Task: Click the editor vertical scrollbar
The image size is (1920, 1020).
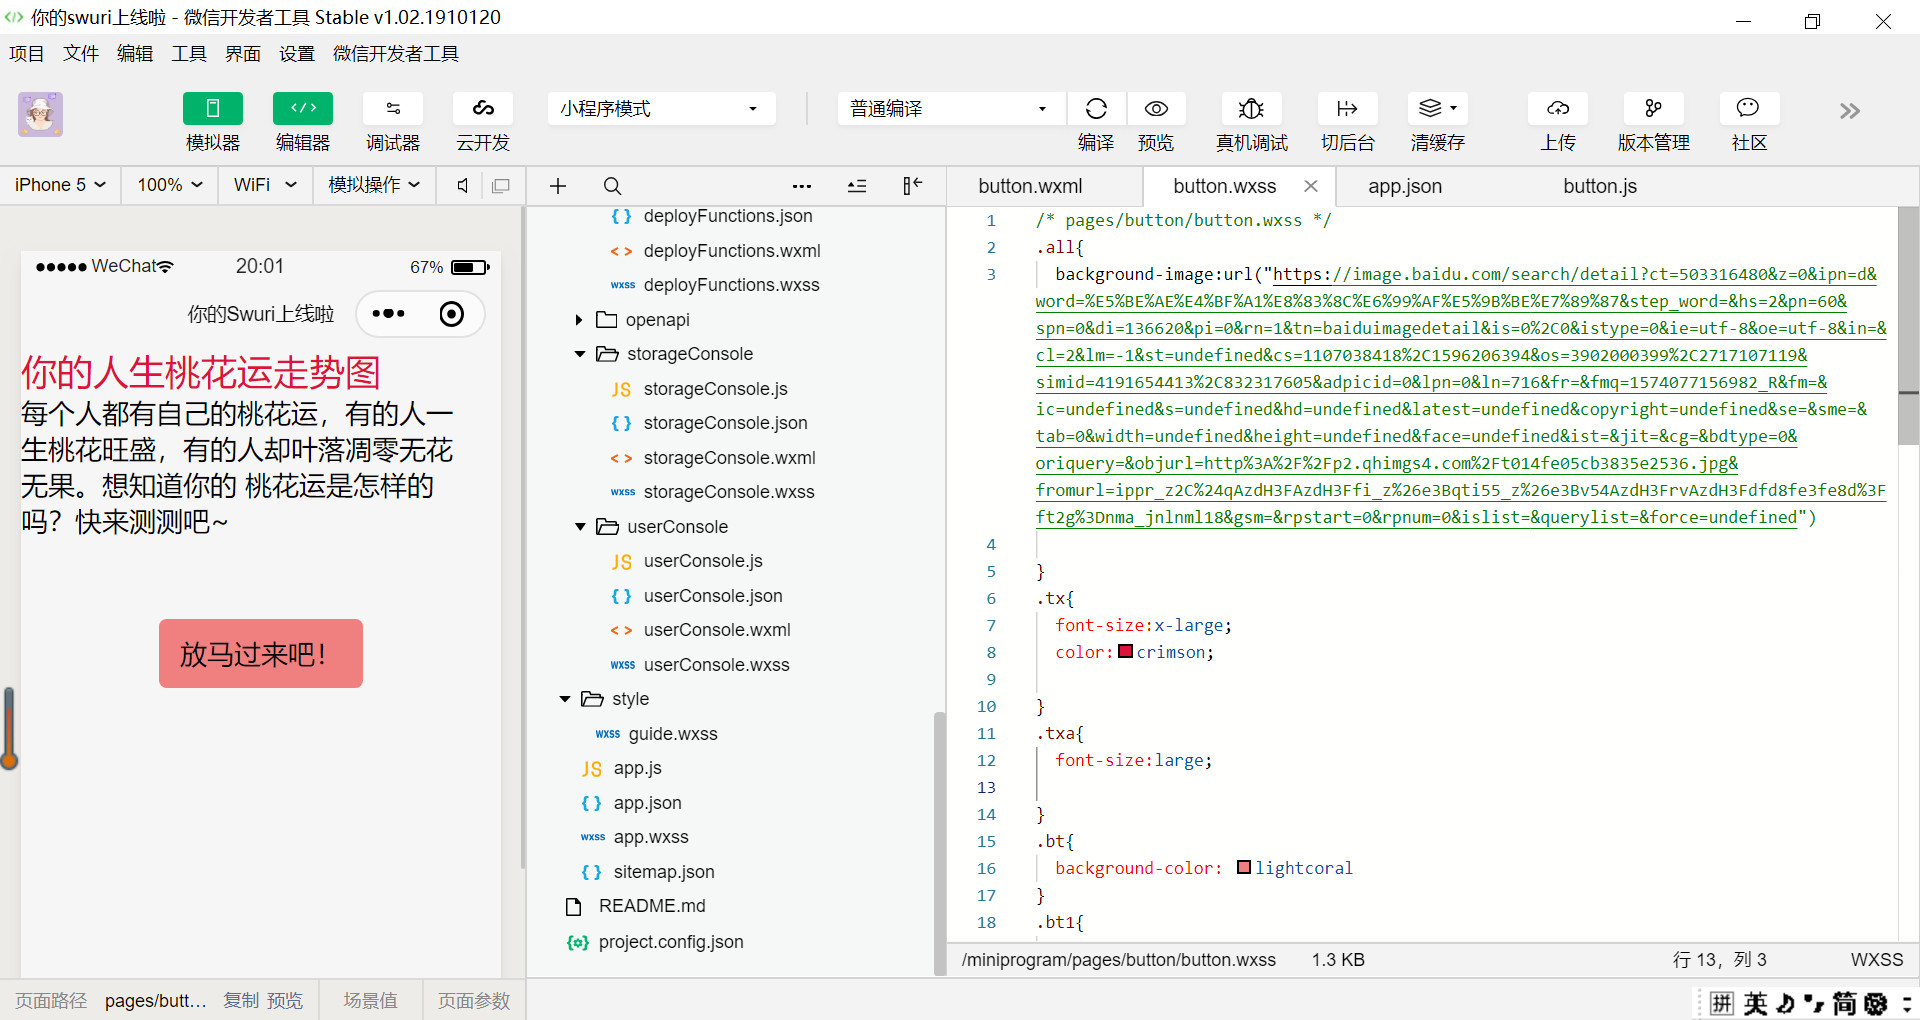Action: click(1908, 325)
